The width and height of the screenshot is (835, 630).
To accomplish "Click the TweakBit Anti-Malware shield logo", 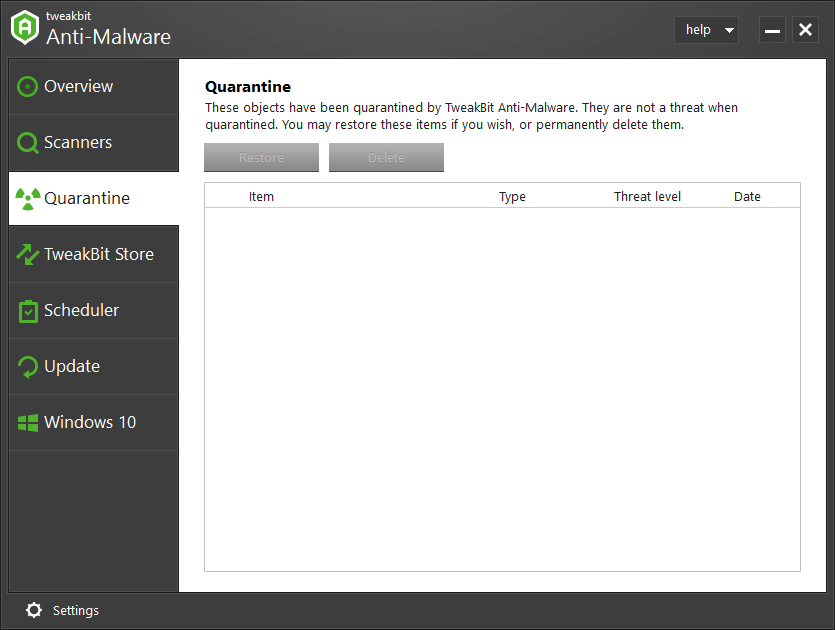I will coord(25,28).
